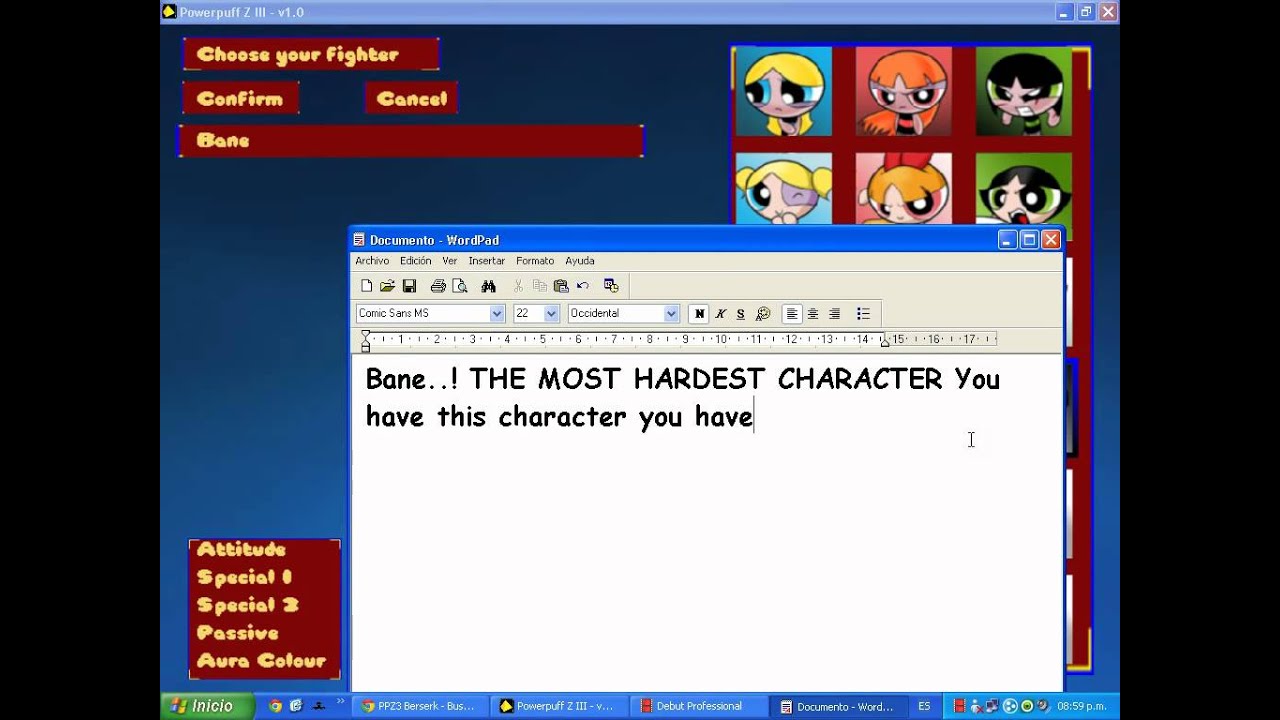The image size is (1280, 720).
Task: Click the Cut scissors icon
Action: pos(518,286)
